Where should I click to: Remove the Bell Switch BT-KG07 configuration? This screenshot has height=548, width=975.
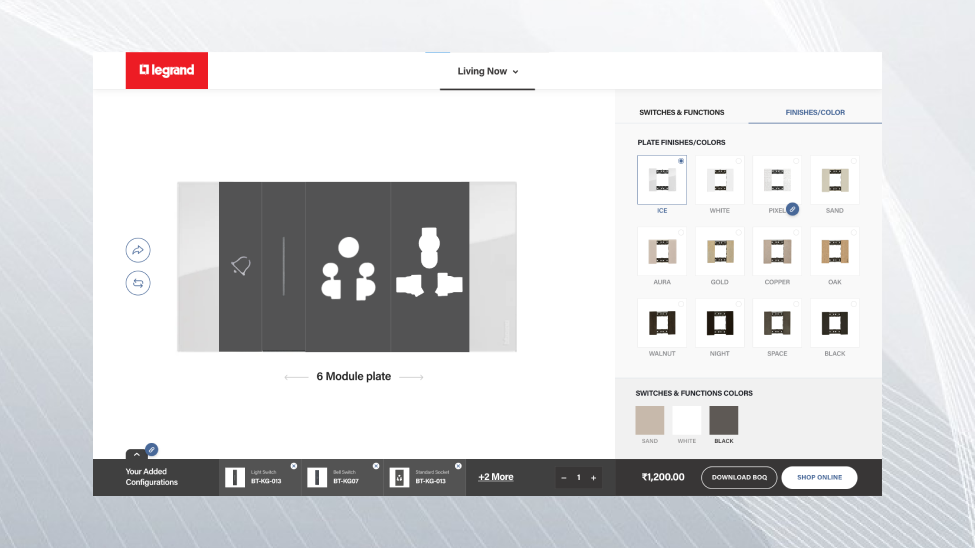coord(376,466)
